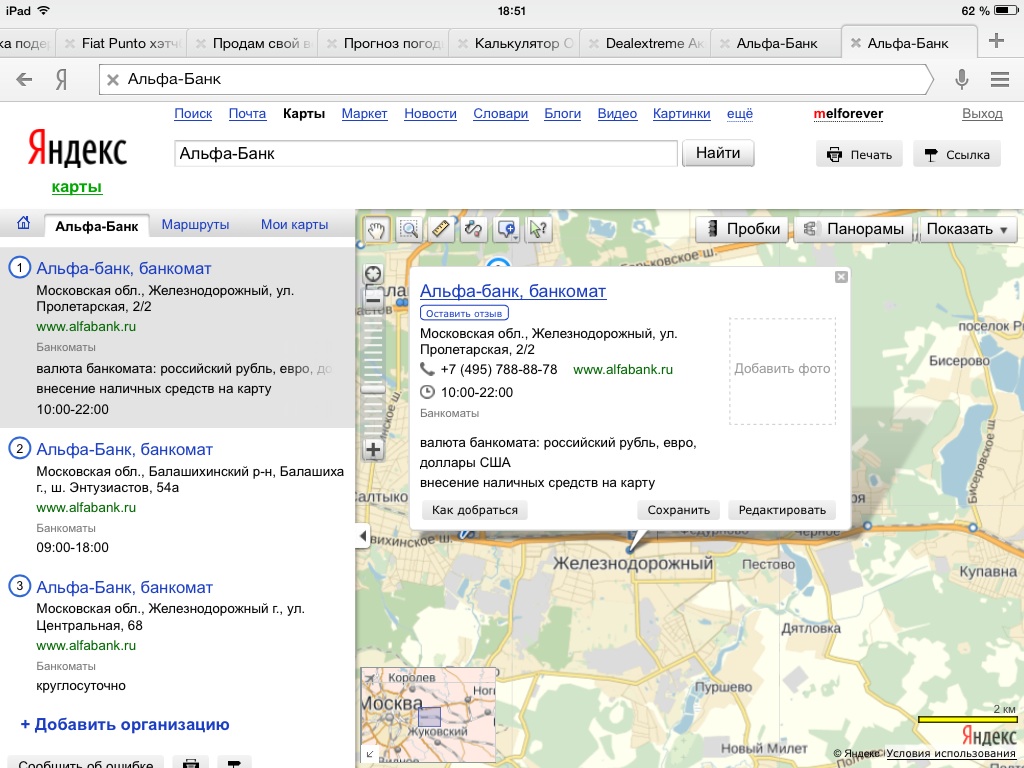Open the Словари service link
The image size is (1024, 768).
(x=500, y=114)
